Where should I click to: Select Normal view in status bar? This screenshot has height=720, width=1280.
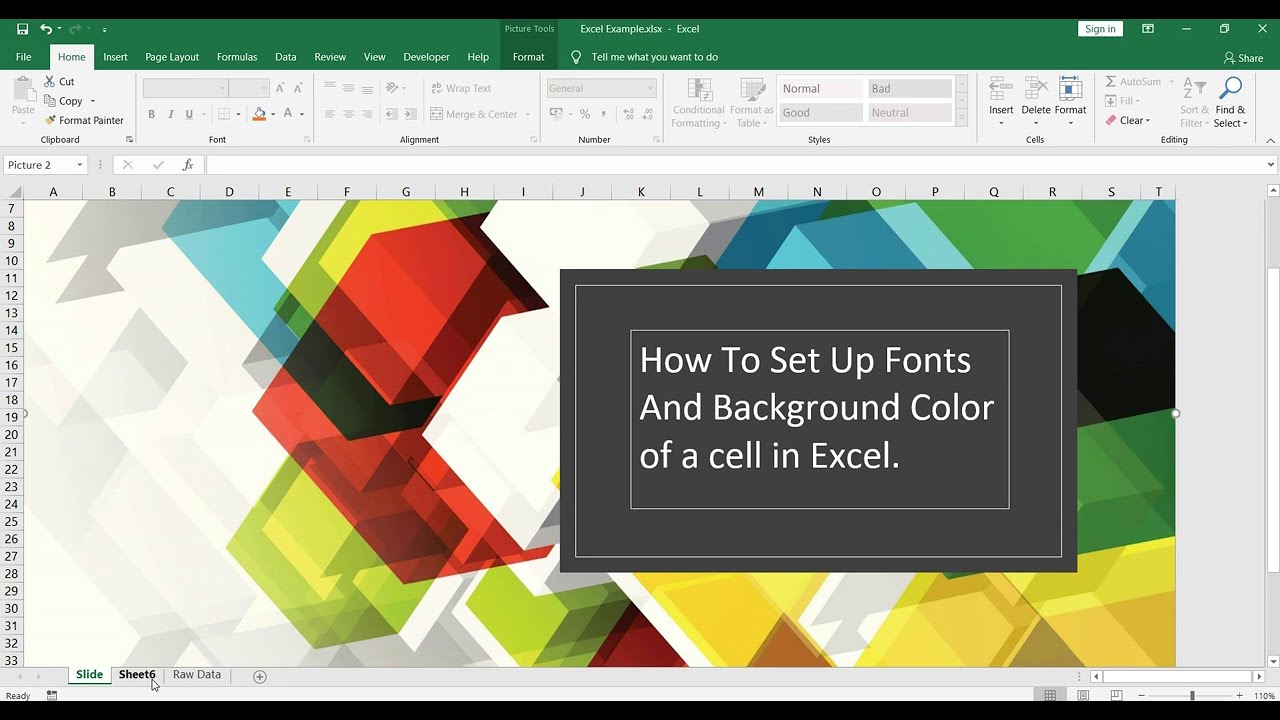(x=1050, y=695)
